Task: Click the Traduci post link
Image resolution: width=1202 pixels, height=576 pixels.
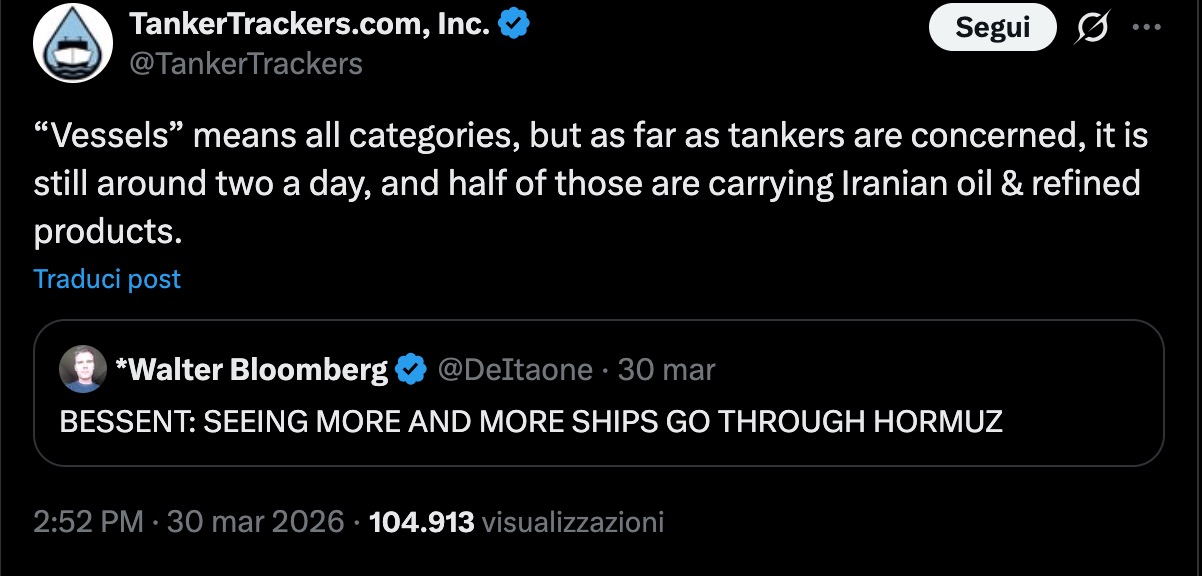Action: 107,278
